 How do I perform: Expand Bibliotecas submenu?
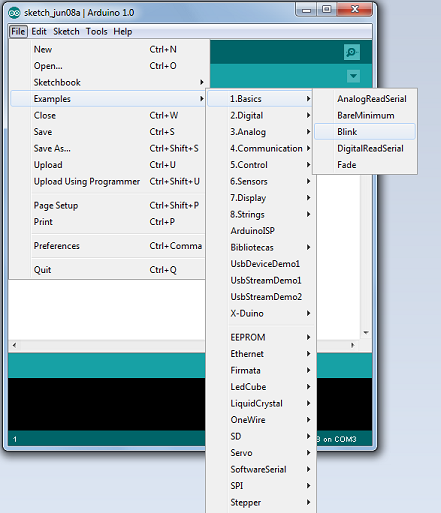pyautogui.click(x=260, y=247)
